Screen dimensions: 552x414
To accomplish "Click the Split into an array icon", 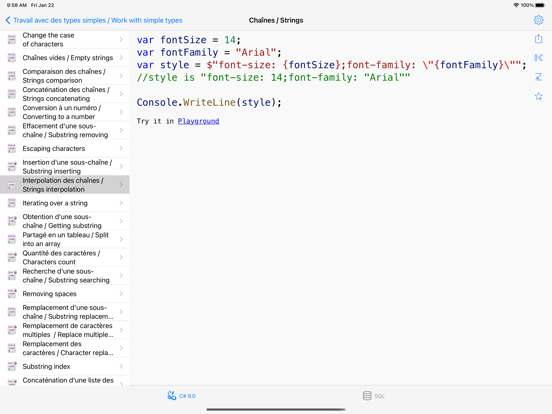I will click(x=12, y=239).
